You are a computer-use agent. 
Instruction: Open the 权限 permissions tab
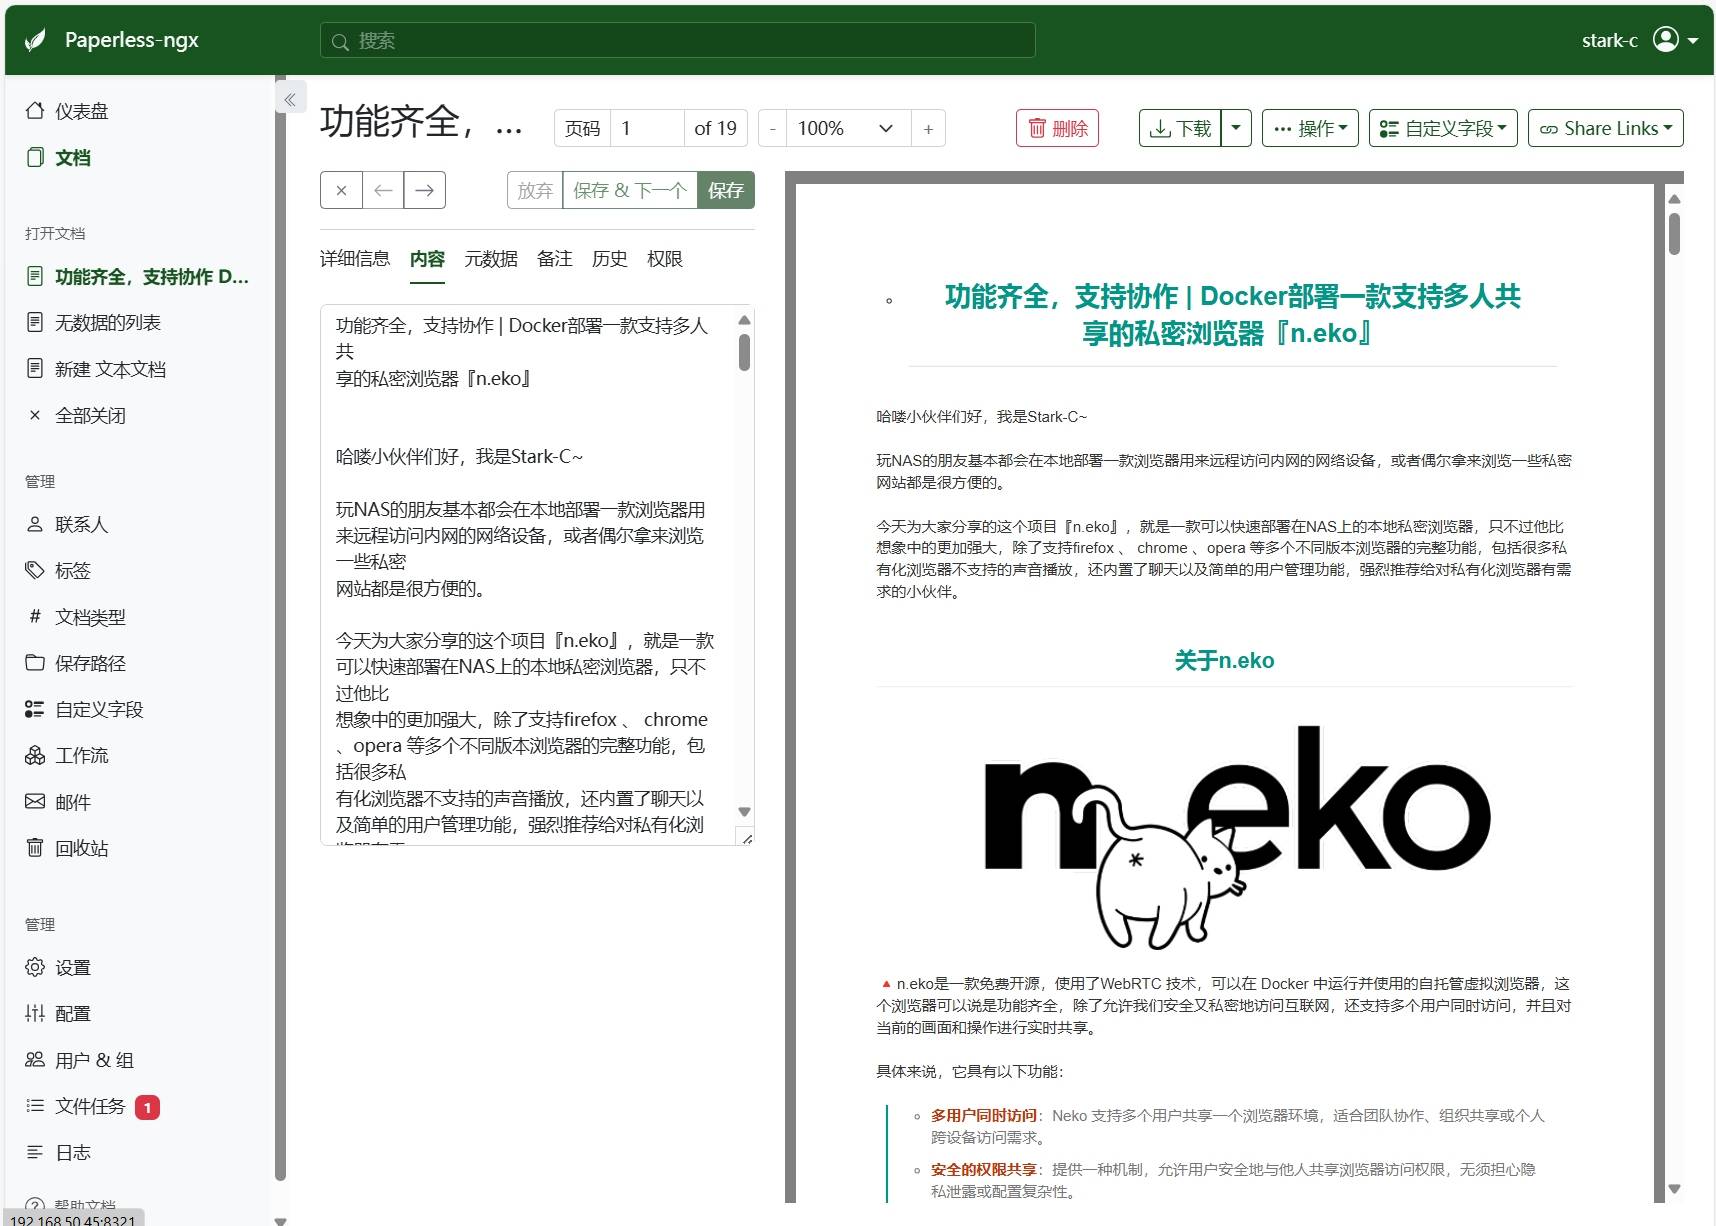(665, 259)
